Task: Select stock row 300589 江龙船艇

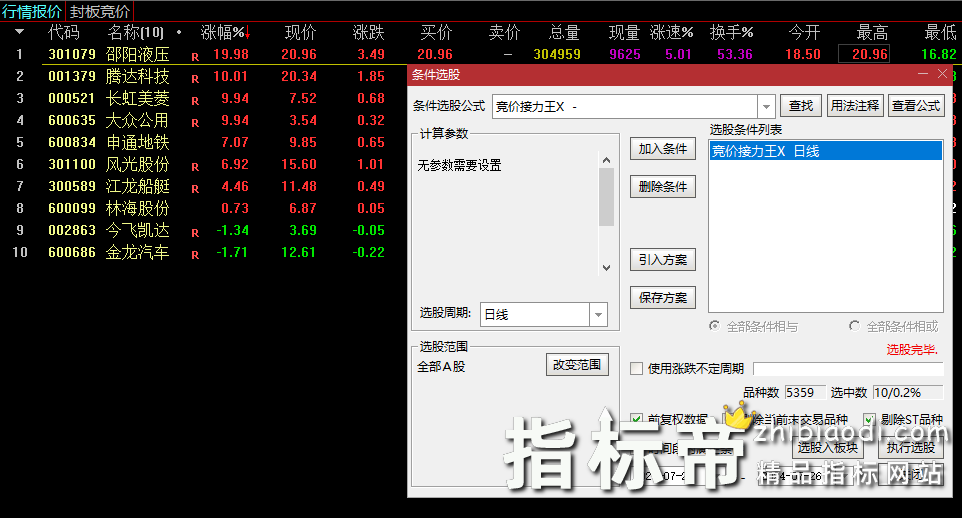Action: 204,186
